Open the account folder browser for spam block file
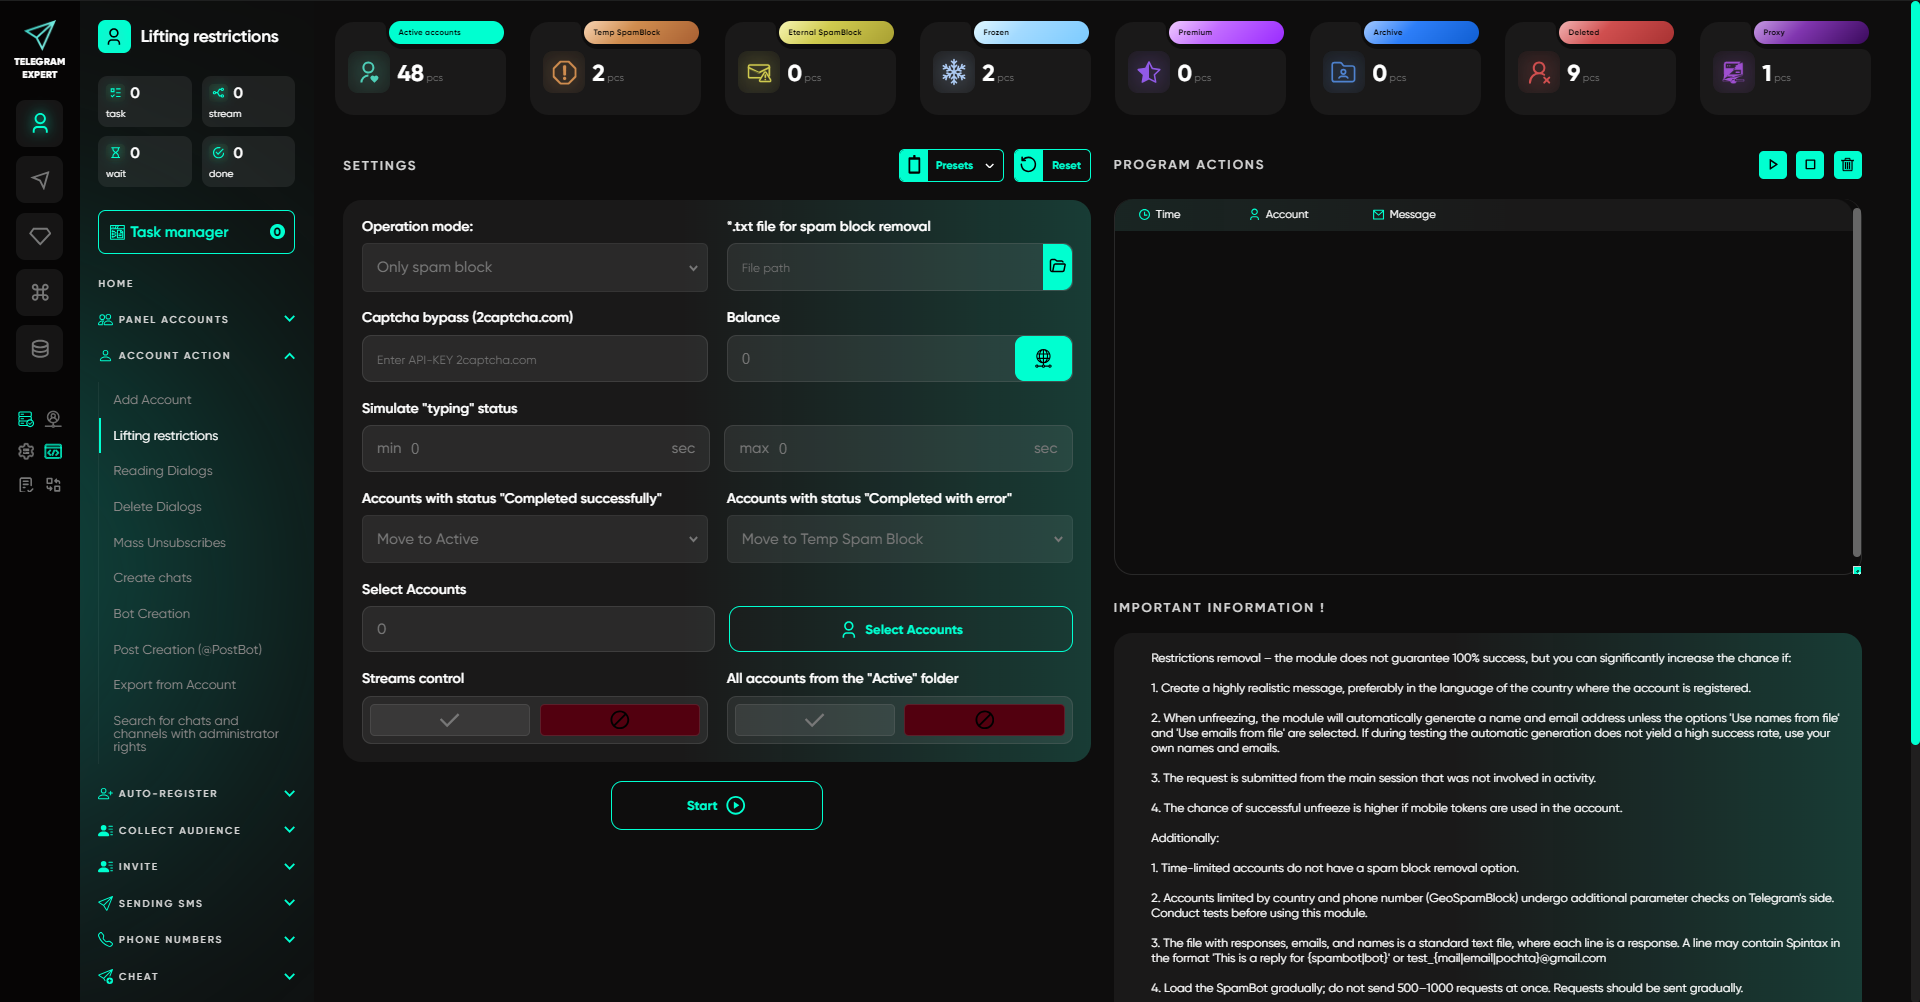The height and width of the screenshot is (1002, 1920). 1057,267
